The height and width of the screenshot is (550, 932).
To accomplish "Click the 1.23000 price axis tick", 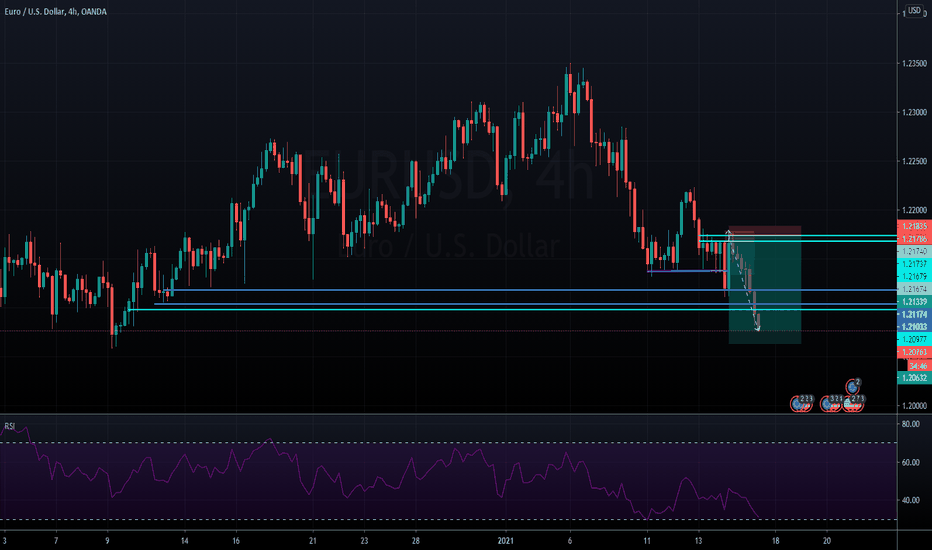I will click(914, 112).
